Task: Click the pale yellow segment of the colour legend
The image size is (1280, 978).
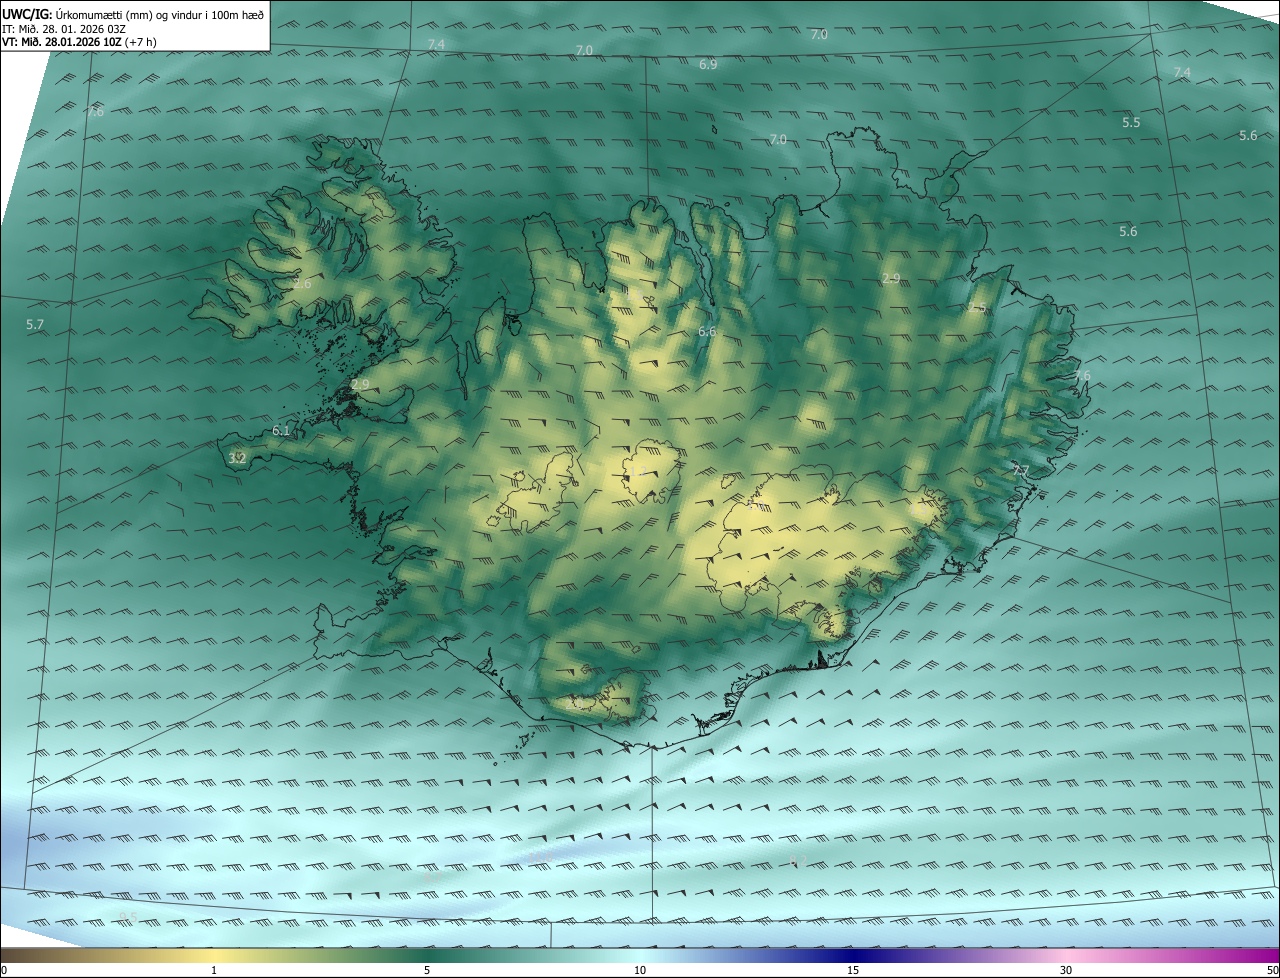Action: [x=214, y=955]
